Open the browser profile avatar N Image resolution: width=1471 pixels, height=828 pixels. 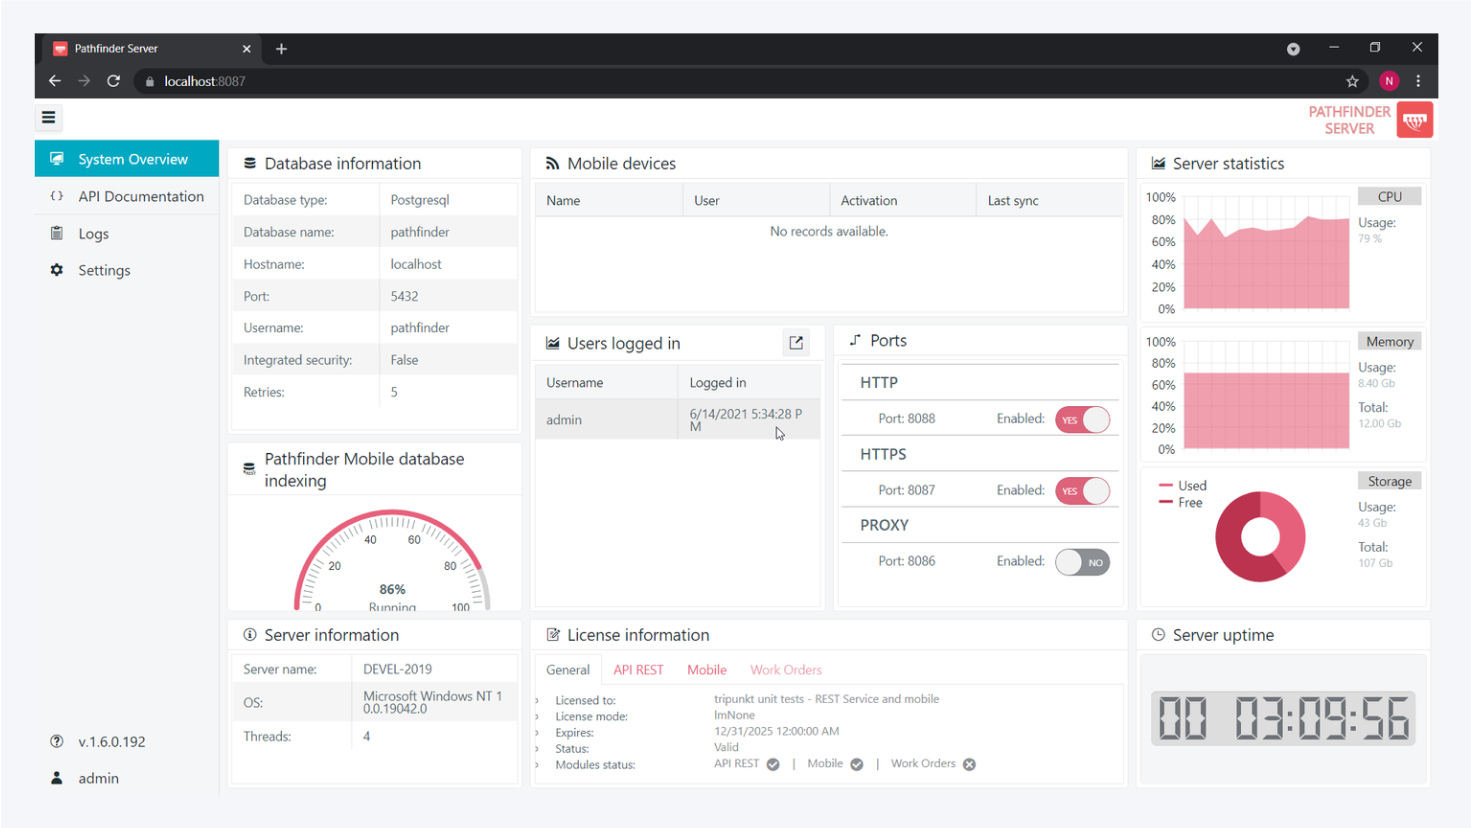point(1389,81)
